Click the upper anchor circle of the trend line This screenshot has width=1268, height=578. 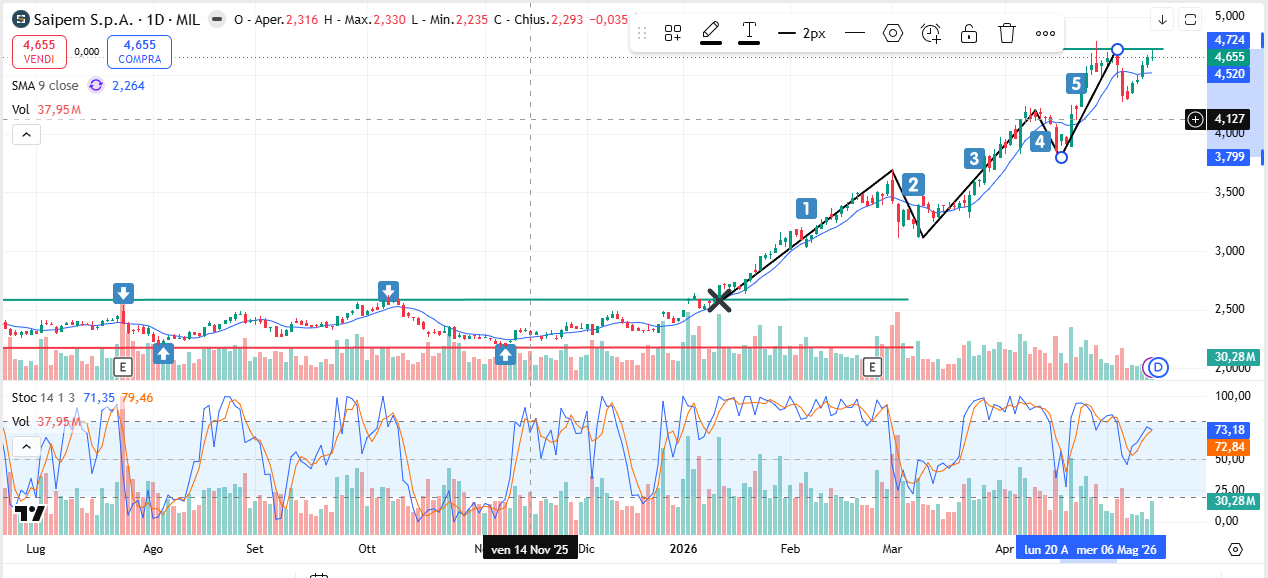(x=1118, y=49)
